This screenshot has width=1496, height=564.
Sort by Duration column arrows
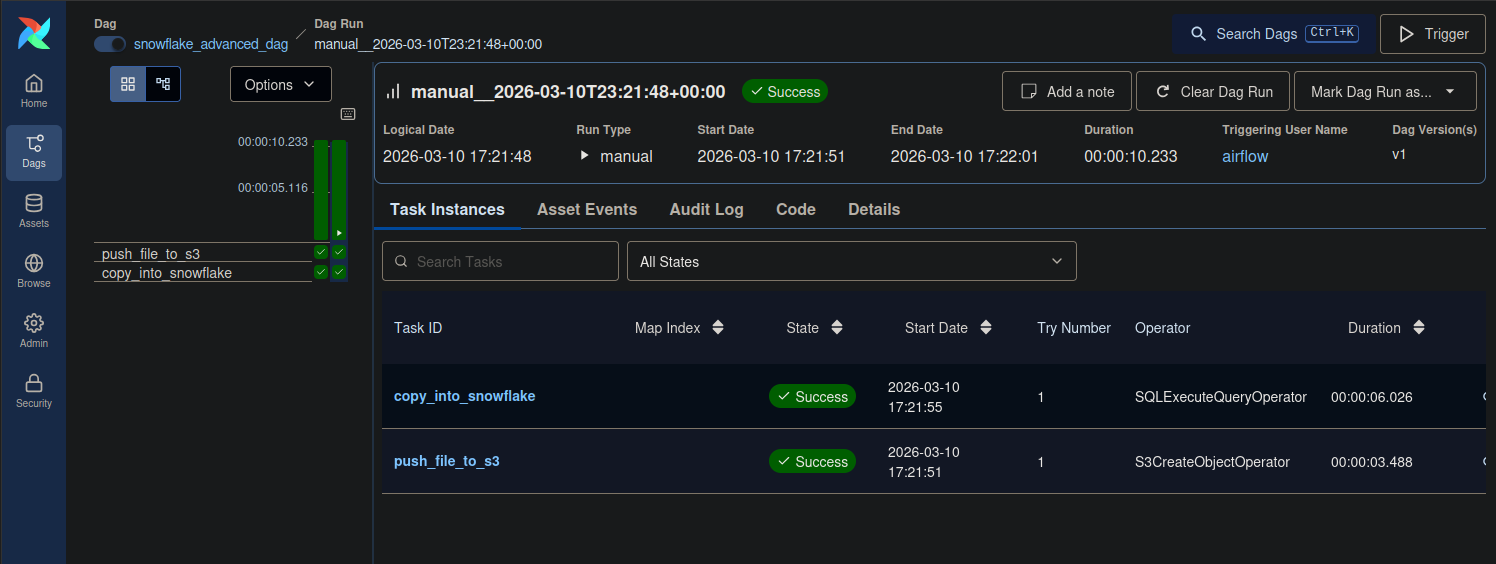[x=1418, y=328]
